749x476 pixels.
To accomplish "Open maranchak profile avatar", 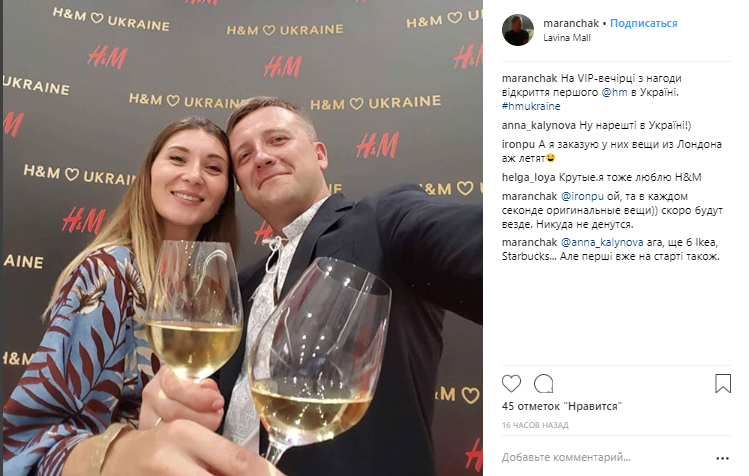I will click(x=518, y=30).
